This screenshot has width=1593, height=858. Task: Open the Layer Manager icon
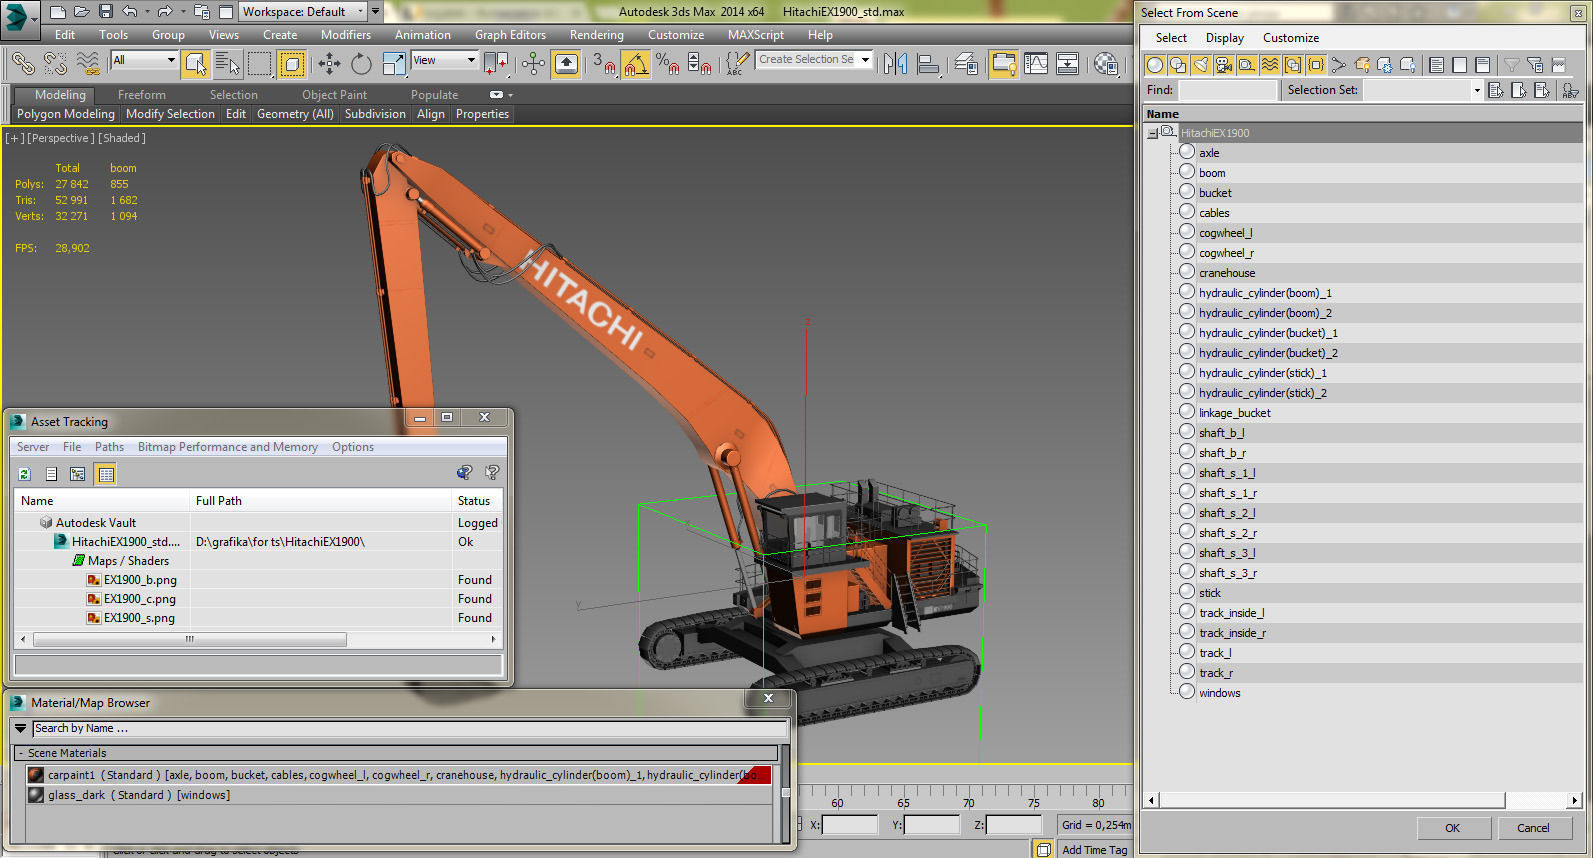point(966,64)
